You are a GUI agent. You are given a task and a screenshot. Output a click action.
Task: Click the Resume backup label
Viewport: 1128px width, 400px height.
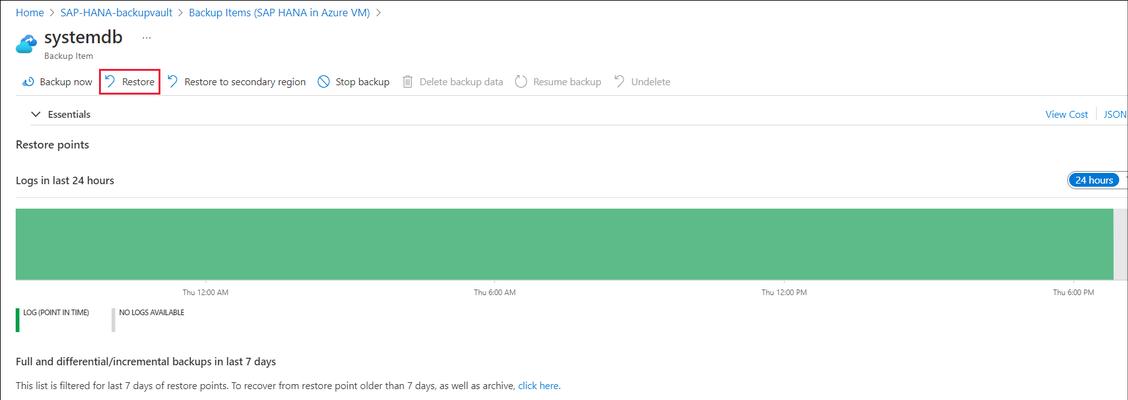point(567,82)
